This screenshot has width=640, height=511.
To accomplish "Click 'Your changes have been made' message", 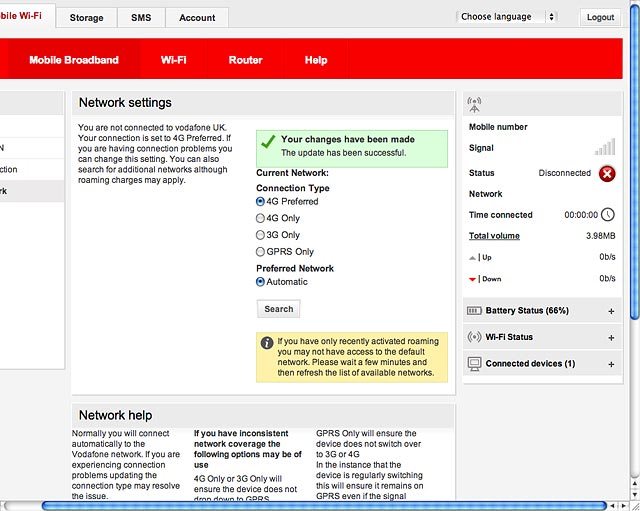I will click(348, 140).
